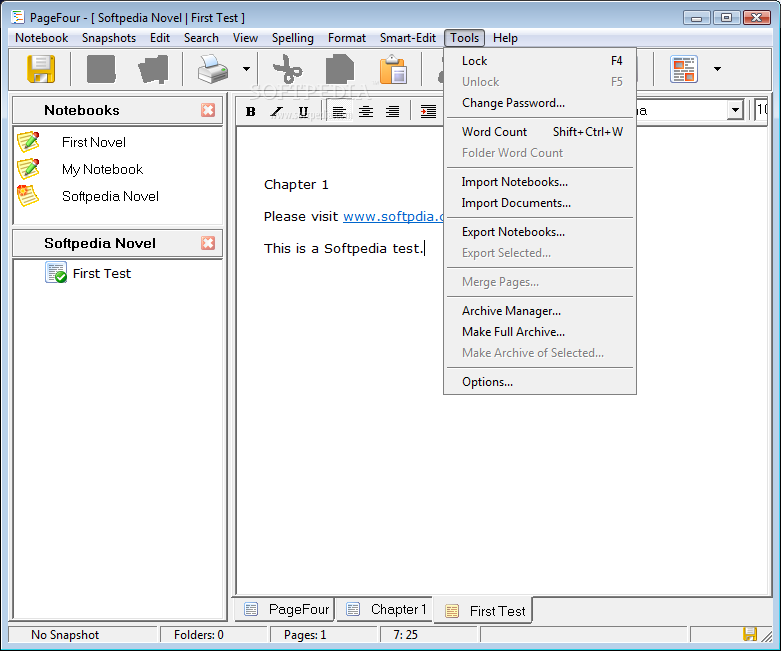781x651 pixels.
Task: Select My Notebook in list
Action: (x=103, y=169)
